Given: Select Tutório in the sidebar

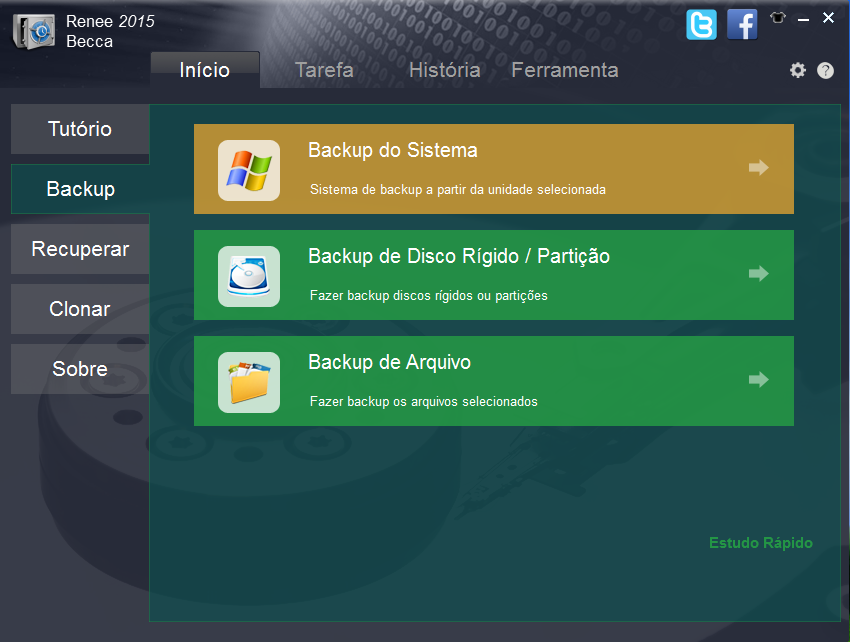Looking at the screenshot, I should pyautogui.click(x=80, y=129).
